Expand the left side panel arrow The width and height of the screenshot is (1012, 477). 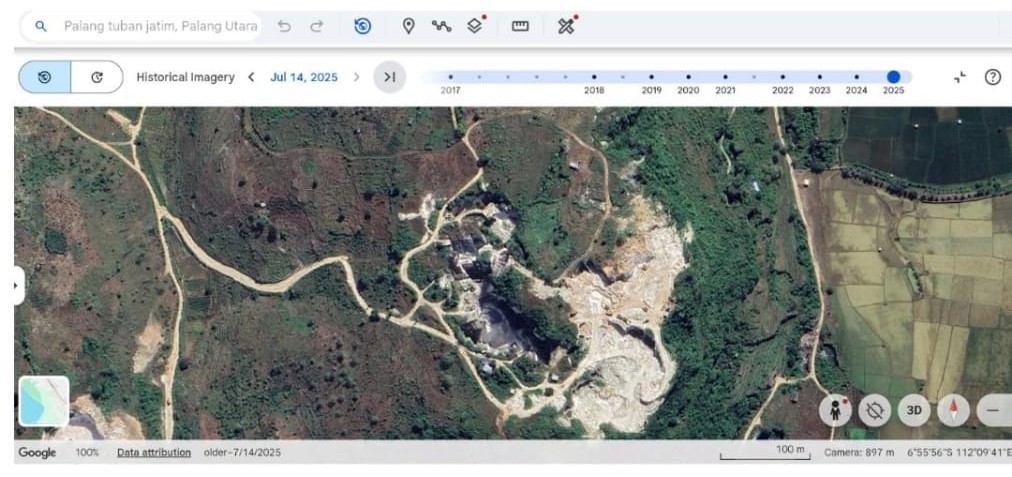[x=16, y=286]
